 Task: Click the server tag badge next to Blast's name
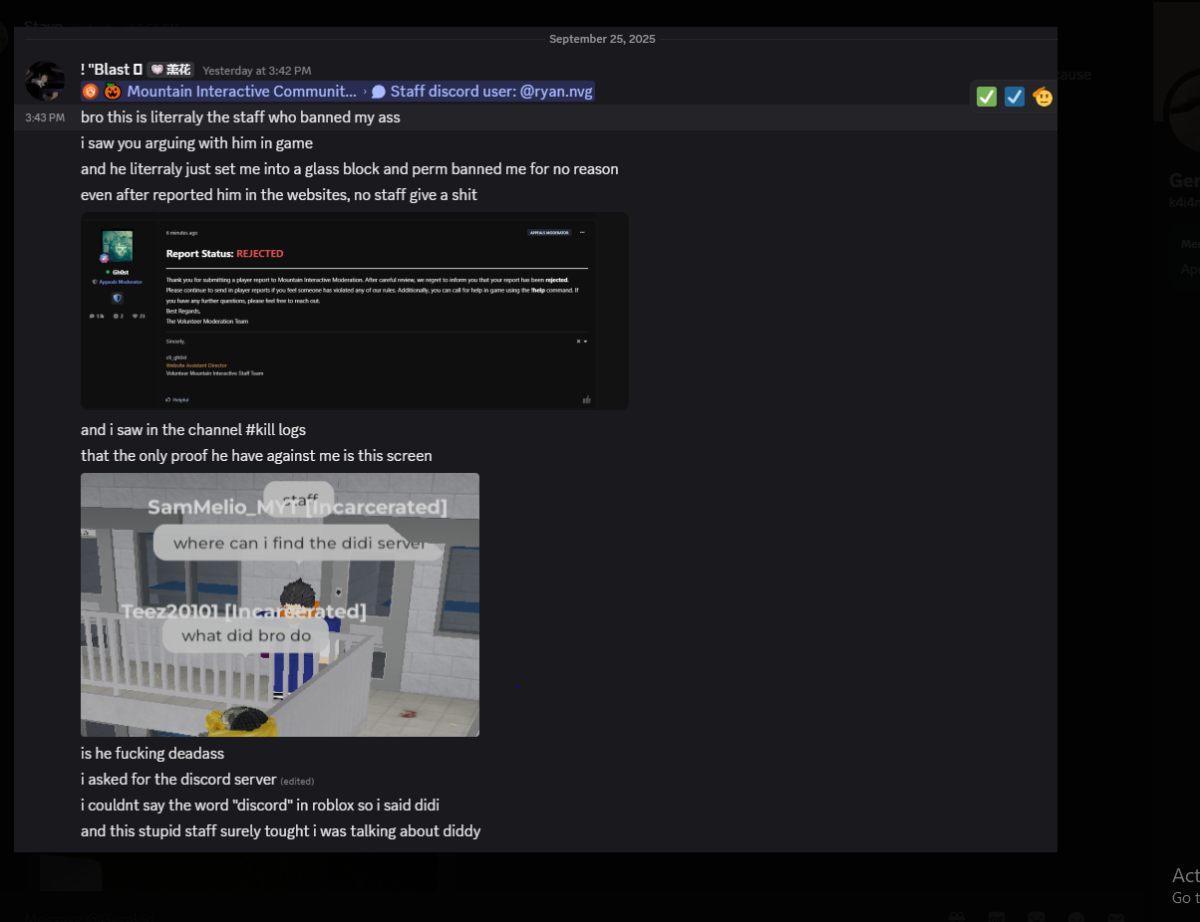coord(170,70)
